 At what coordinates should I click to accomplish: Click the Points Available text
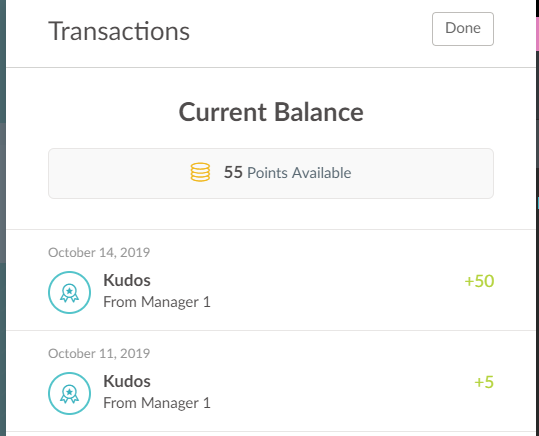[299, 173]
